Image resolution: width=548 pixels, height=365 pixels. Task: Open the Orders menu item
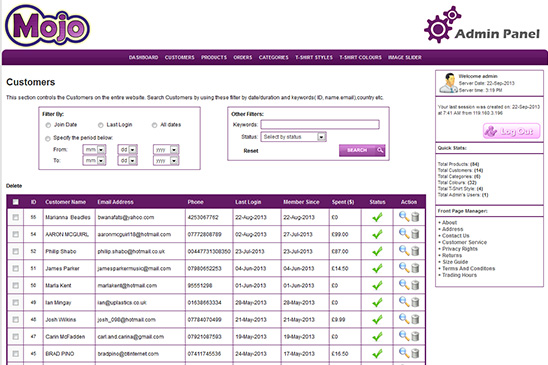tap(243, 57)
